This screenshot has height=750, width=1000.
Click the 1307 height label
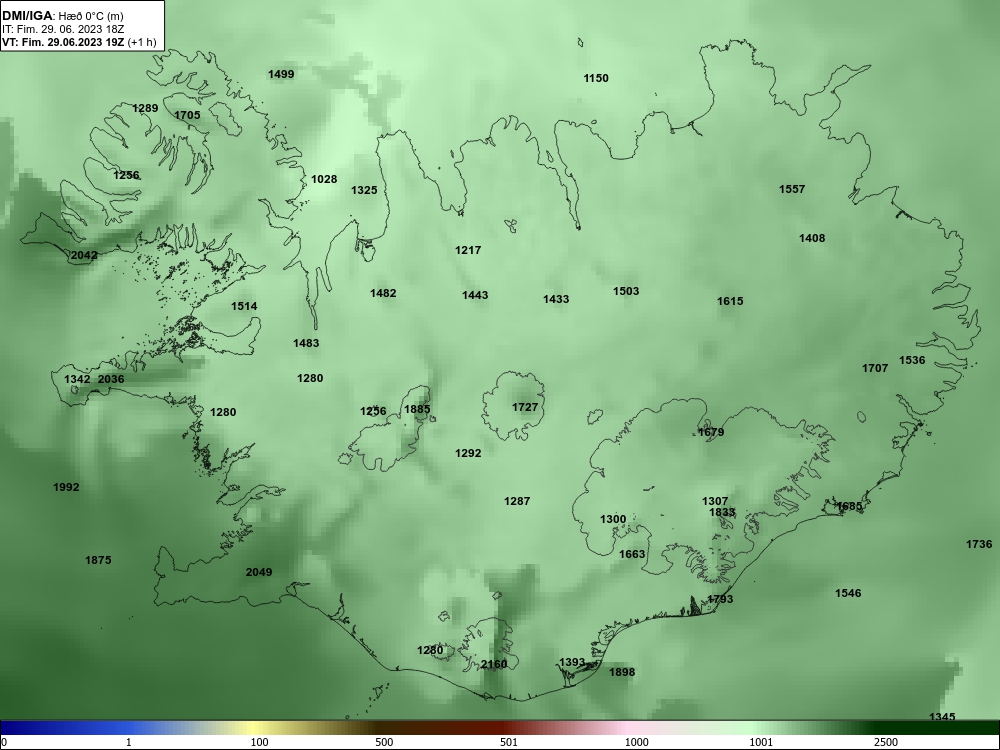click(715, 501)
